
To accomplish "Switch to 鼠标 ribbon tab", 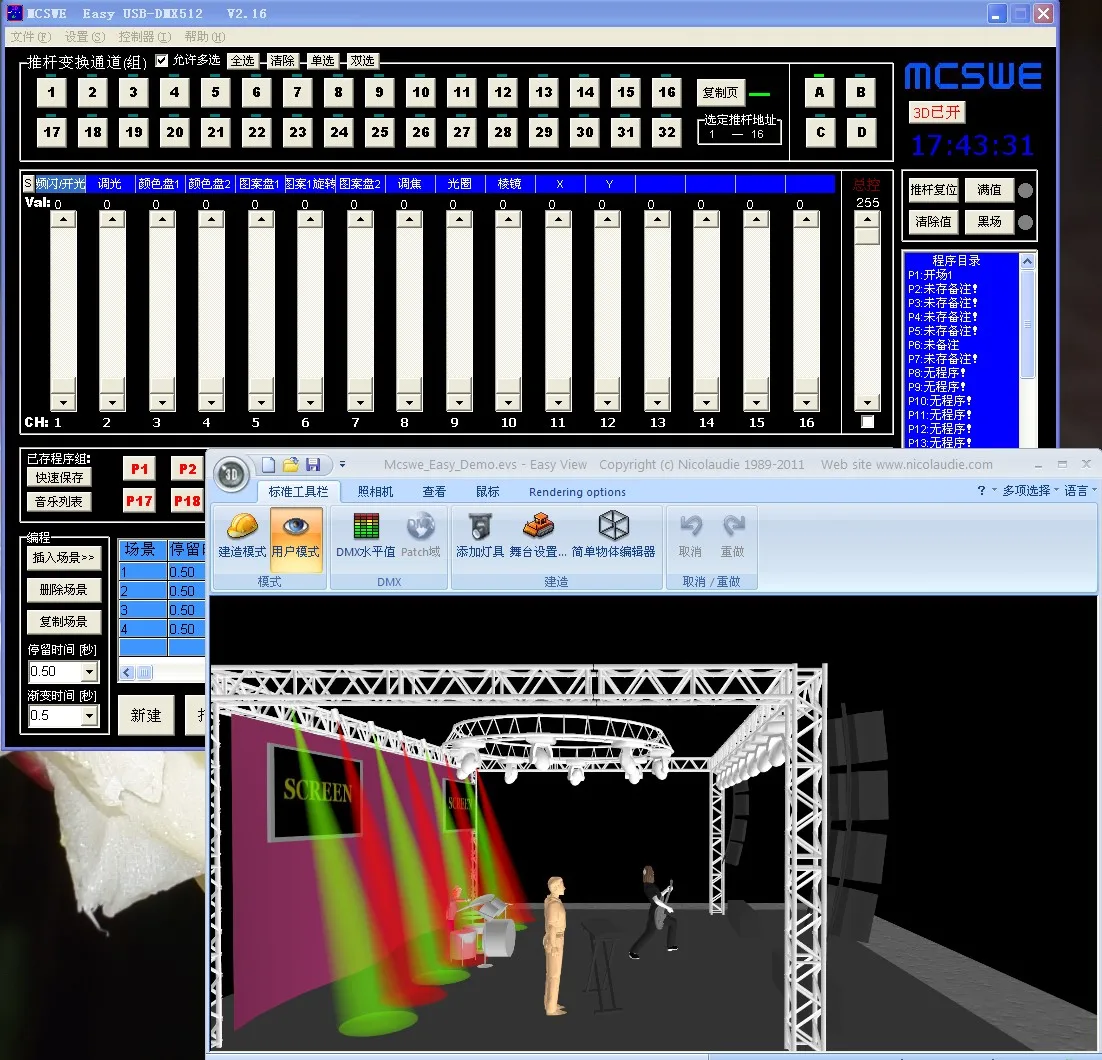I will 487,492.
